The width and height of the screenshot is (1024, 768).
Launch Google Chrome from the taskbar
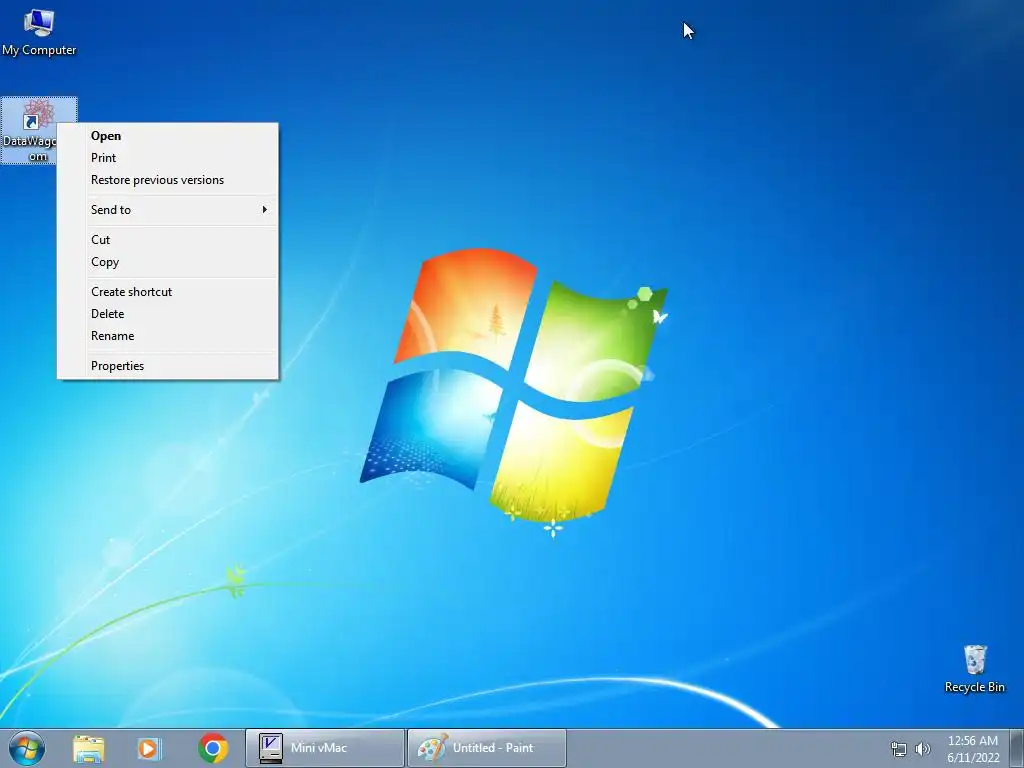(x=212, y=748)
